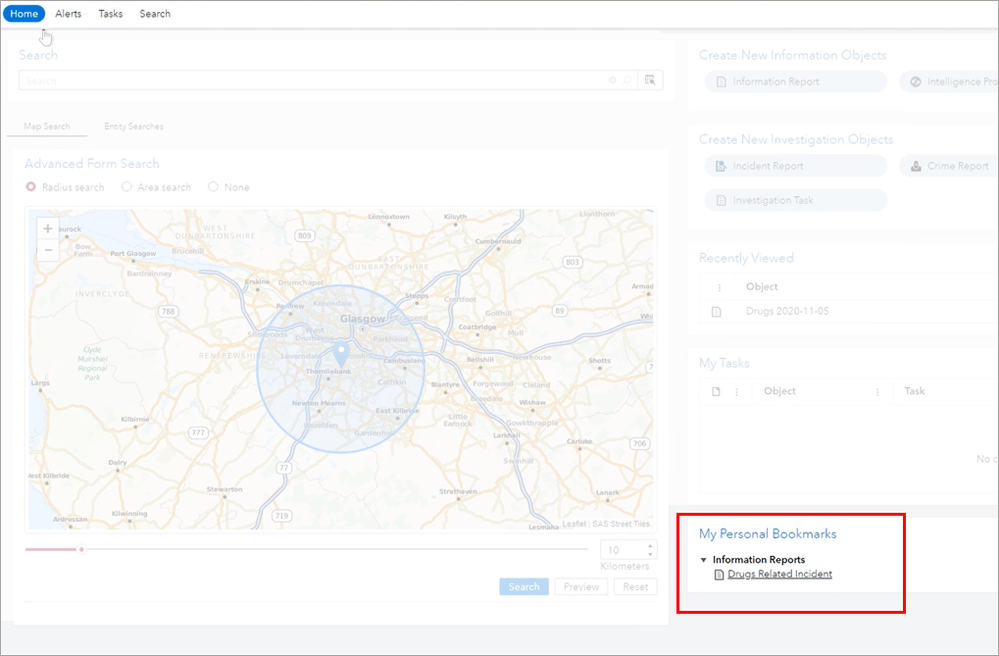Screen dimensions: 999x656
Task: Open the Tasks tab
Action: coord(110,13)
